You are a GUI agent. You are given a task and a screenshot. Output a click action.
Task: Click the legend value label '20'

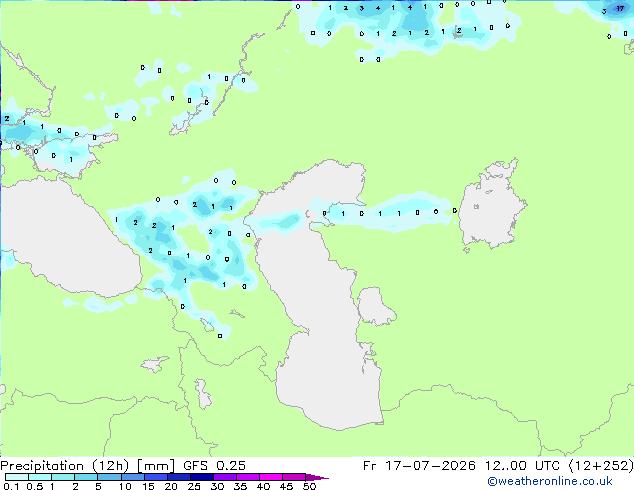click(171, 486)
